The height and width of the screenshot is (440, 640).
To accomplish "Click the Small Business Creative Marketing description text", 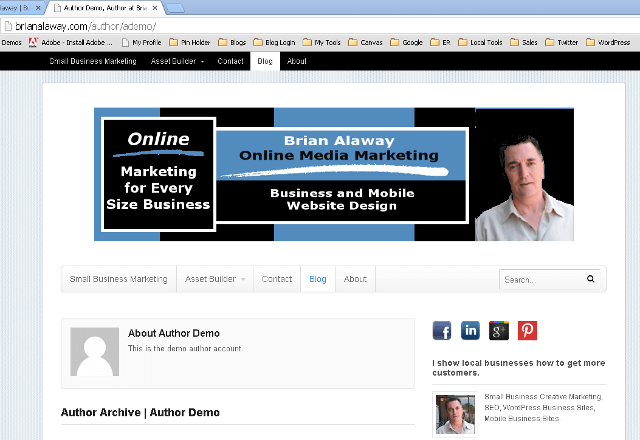I will [543, 407].
